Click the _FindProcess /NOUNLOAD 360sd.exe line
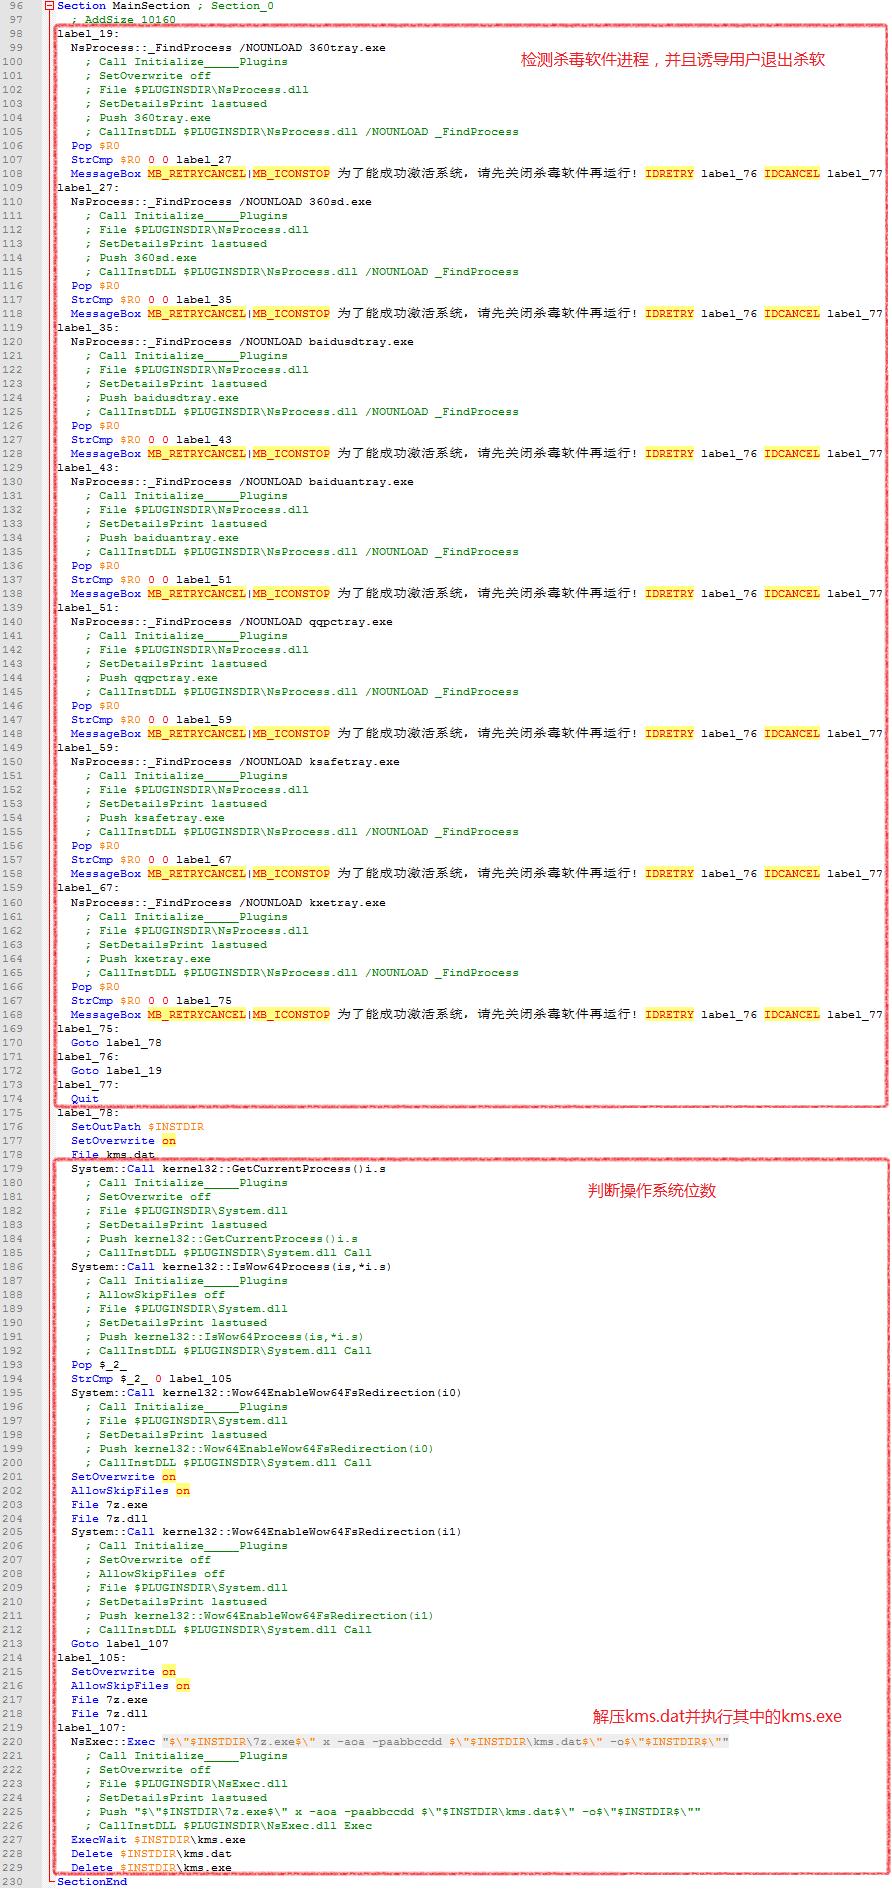The image size is (892, 1889). coord(221,202)
